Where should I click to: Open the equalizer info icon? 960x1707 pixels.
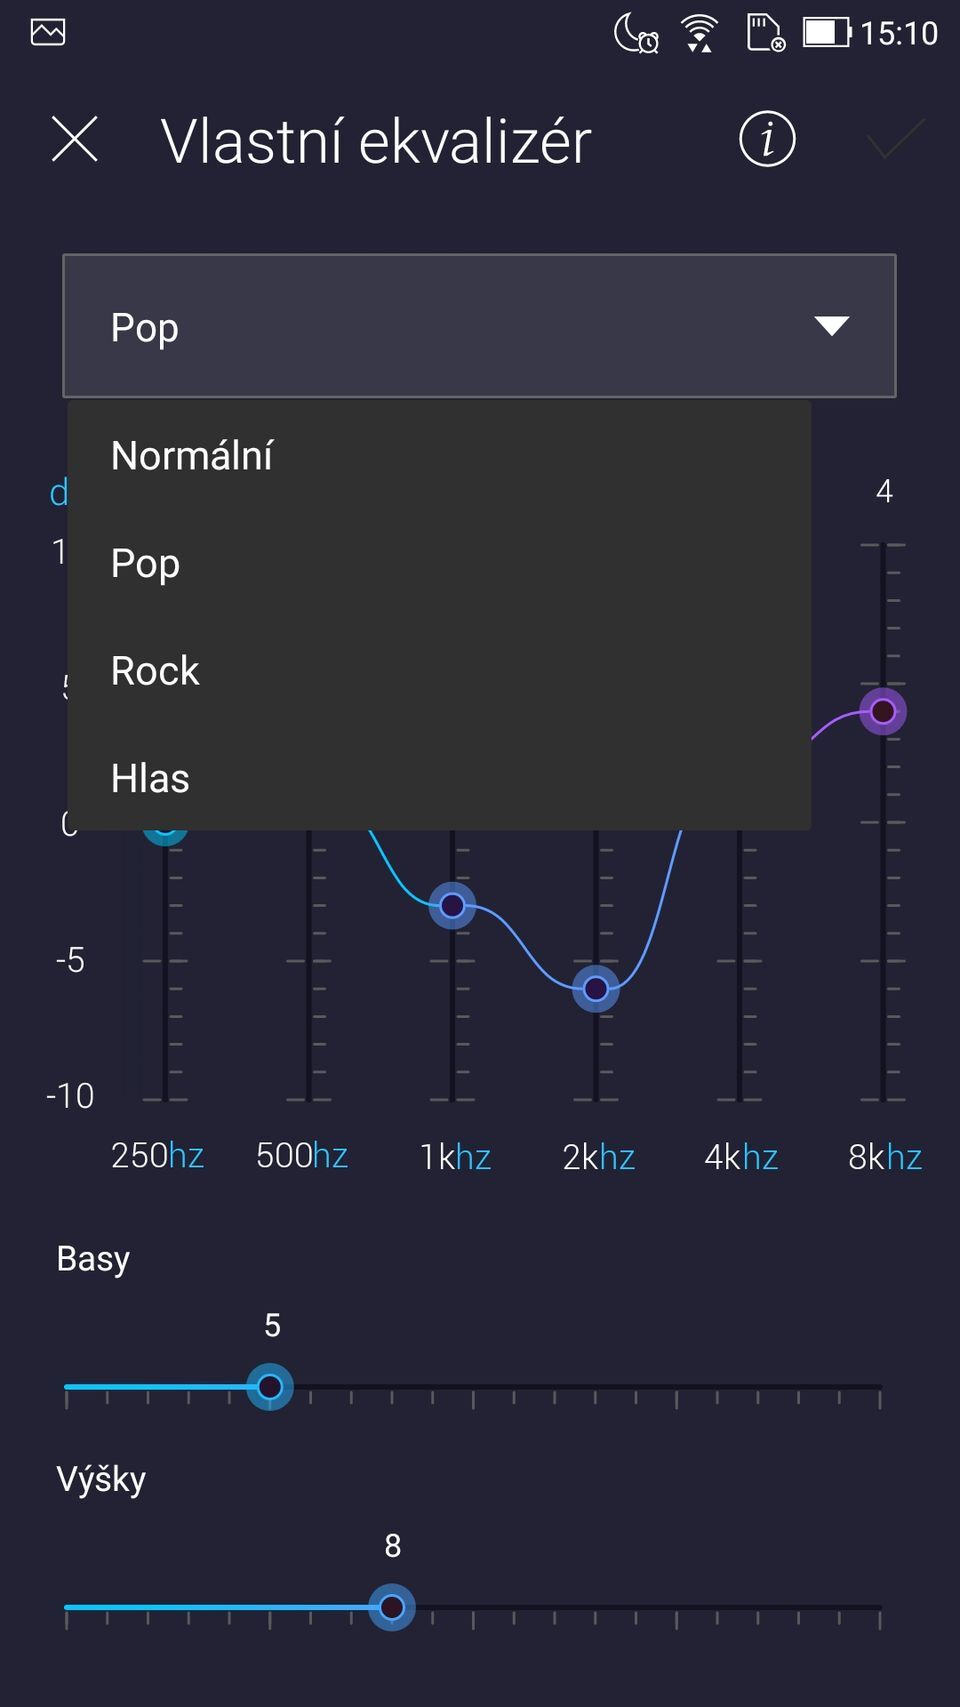point(767,139)
